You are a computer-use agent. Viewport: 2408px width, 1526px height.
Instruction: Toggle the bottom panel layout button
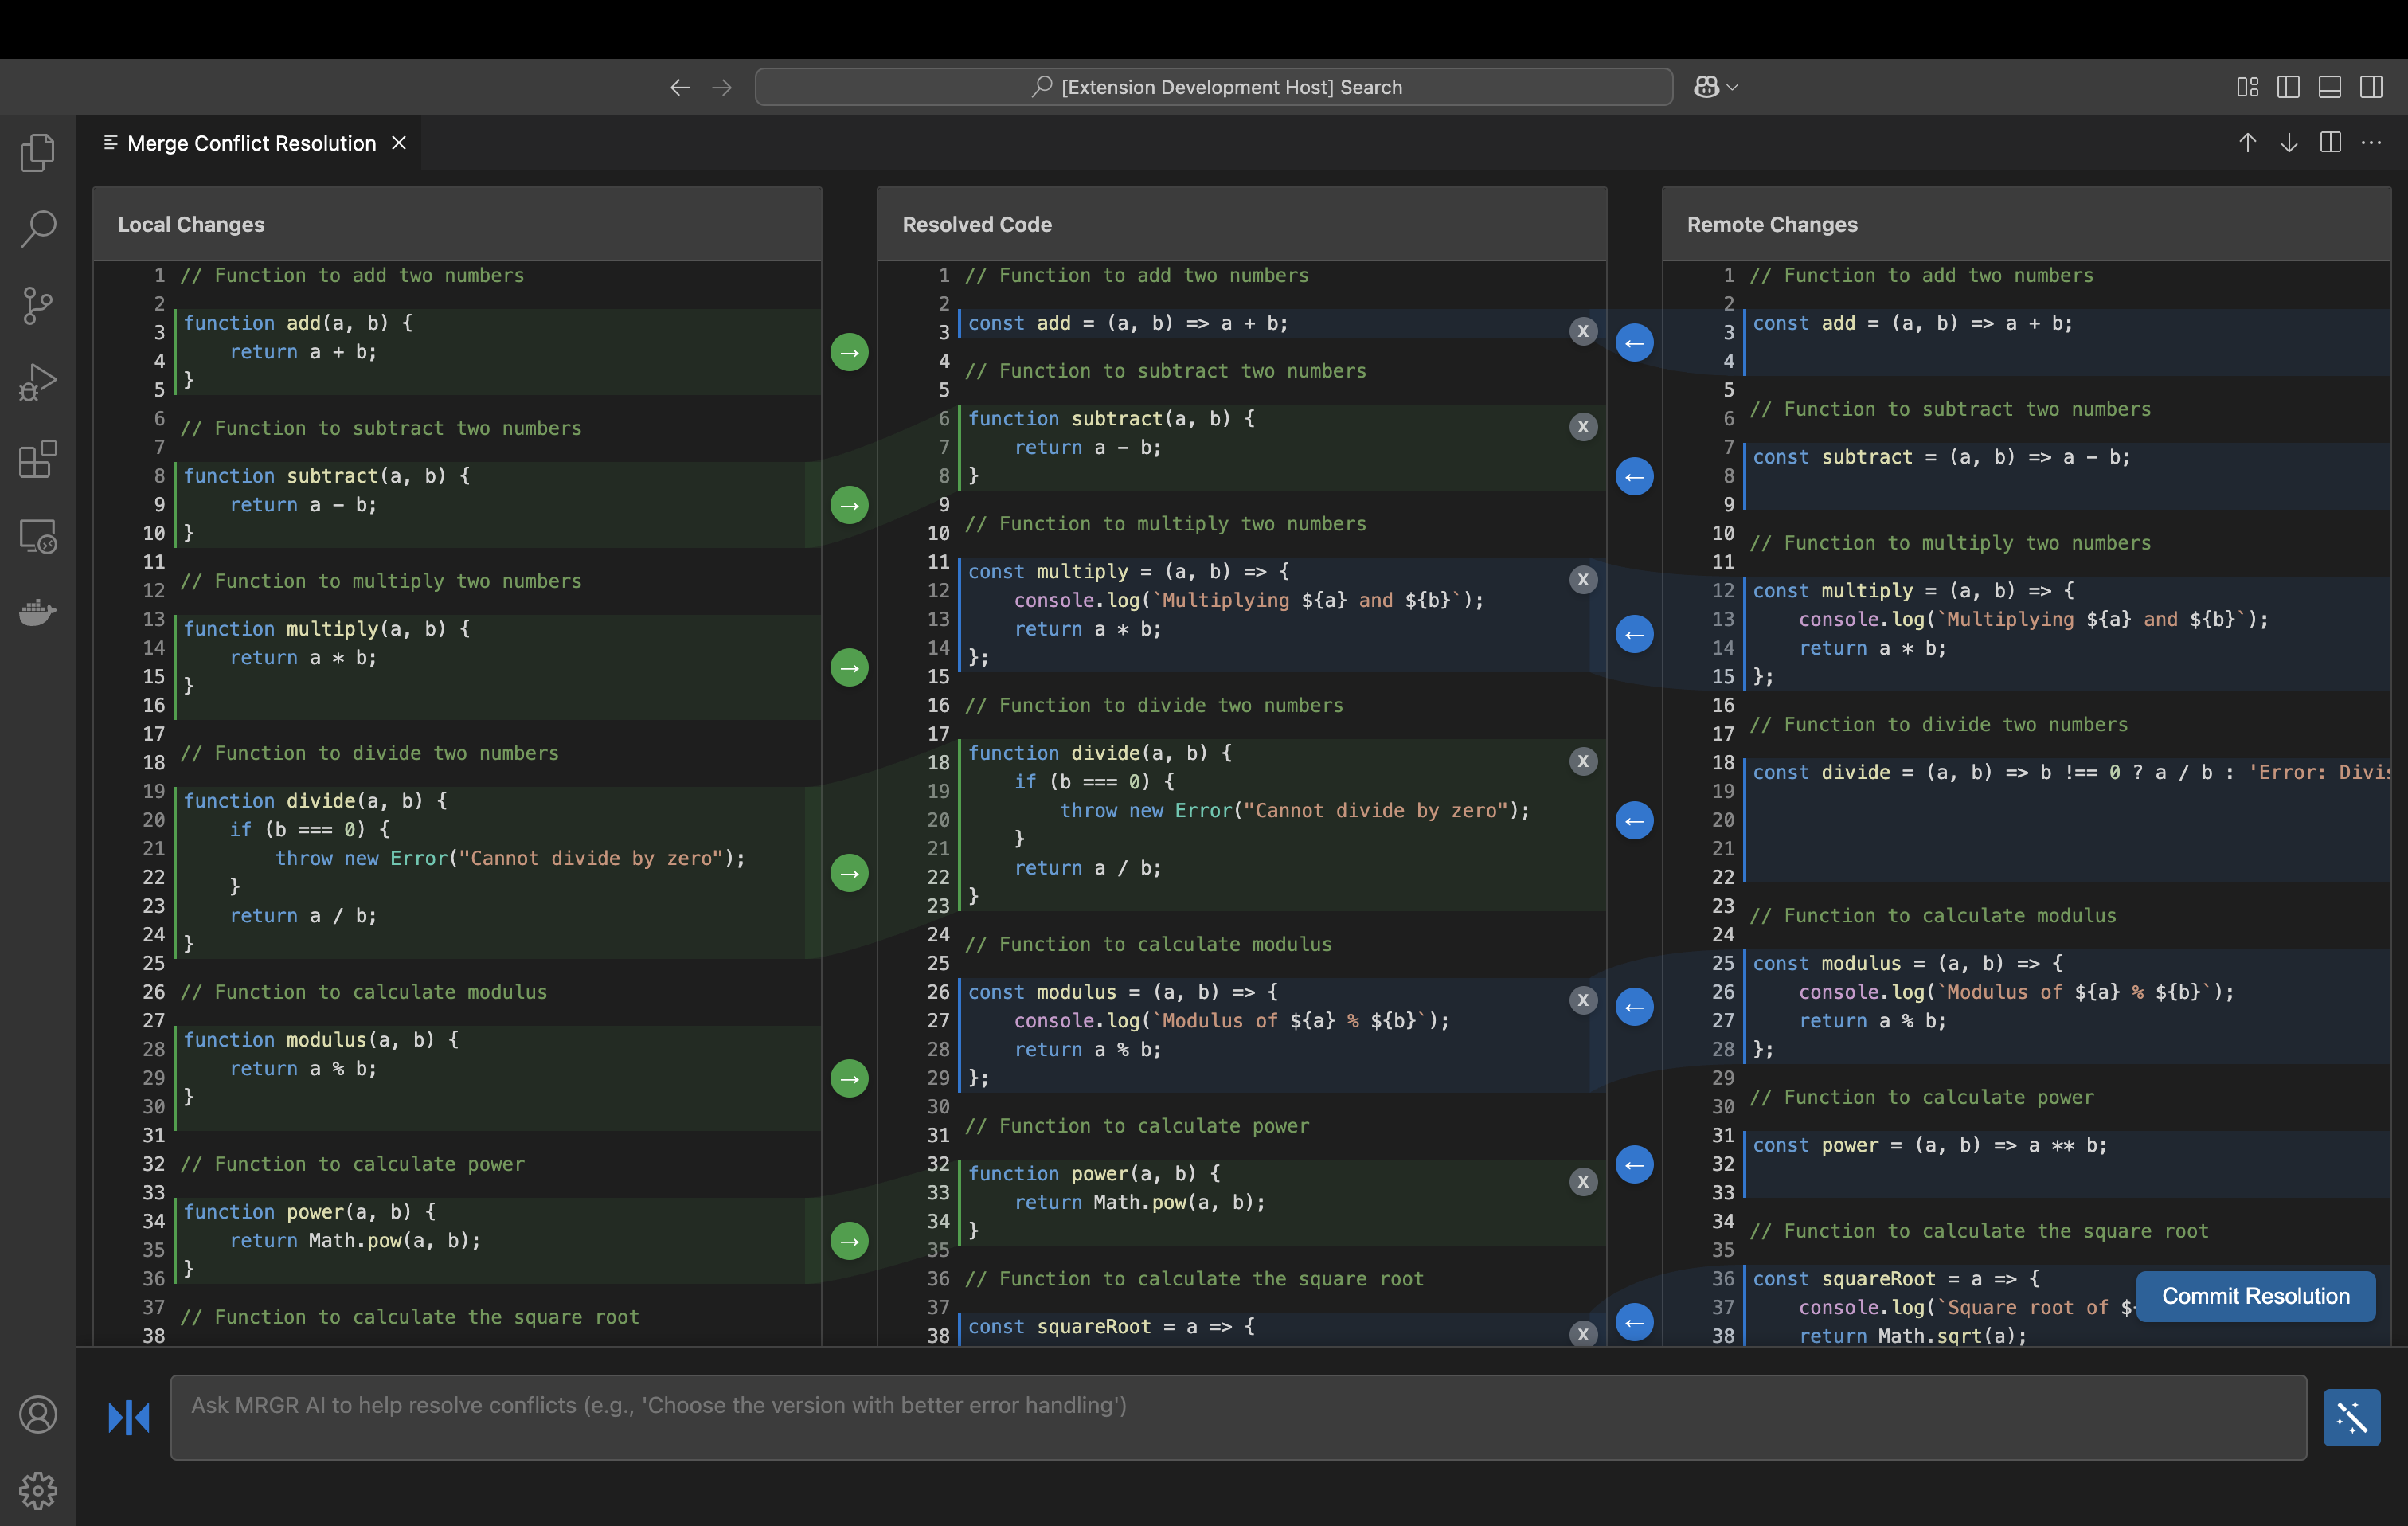click(x=2329, y=87)
